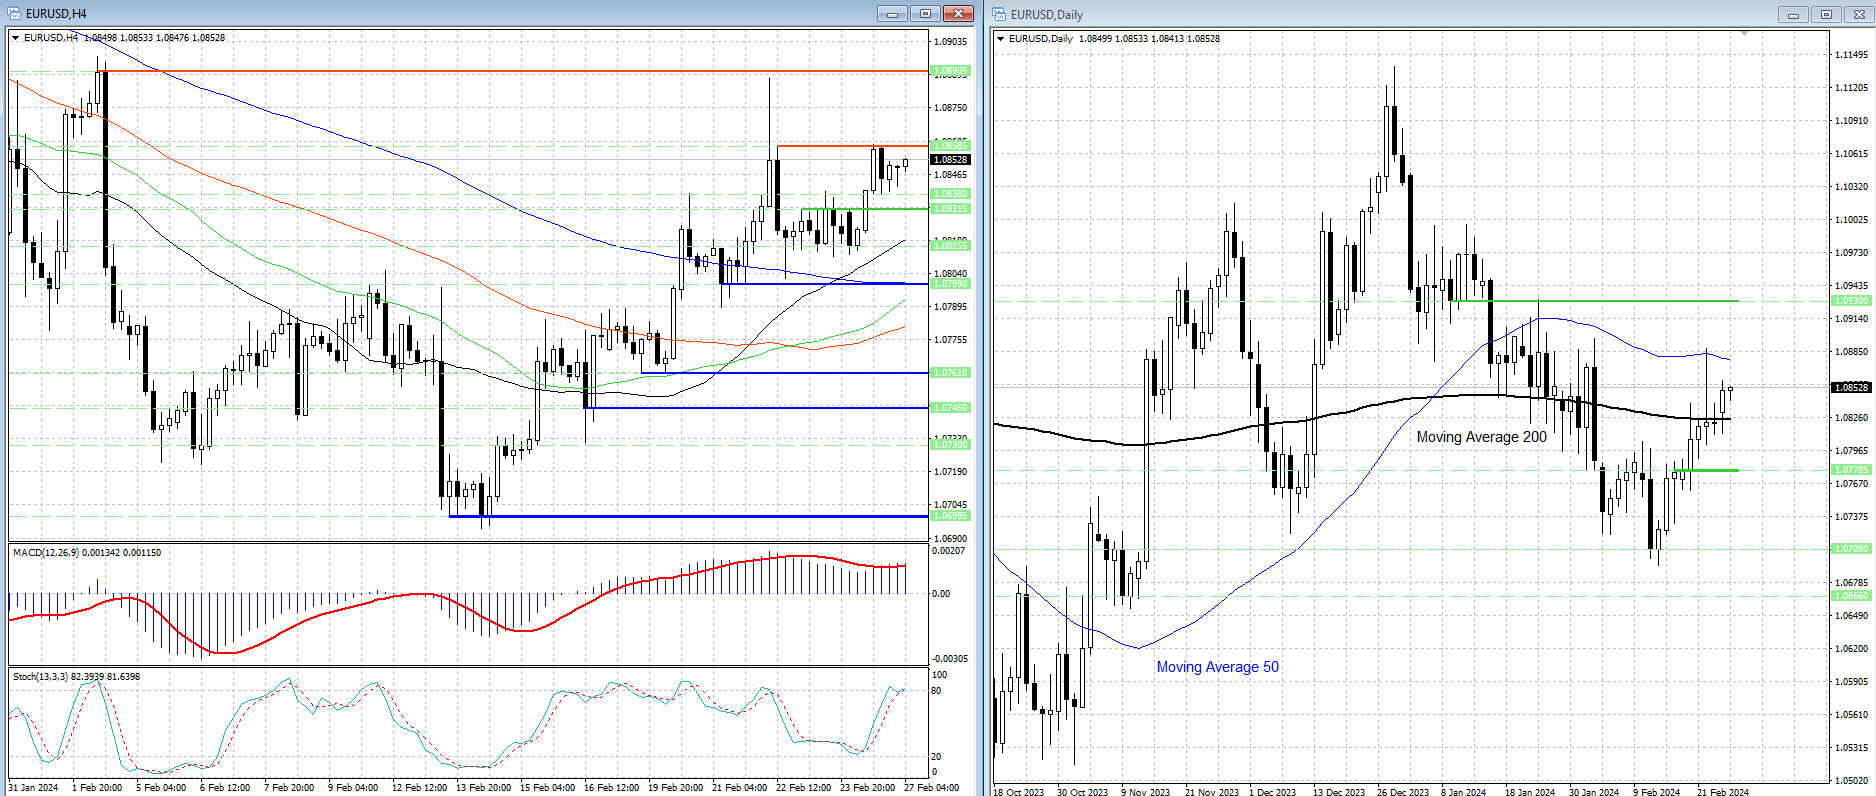This screenshot has width=1876, height=796.
Task: Maximize the EURUSD,Daily chart window
Action: (1826, 14)
